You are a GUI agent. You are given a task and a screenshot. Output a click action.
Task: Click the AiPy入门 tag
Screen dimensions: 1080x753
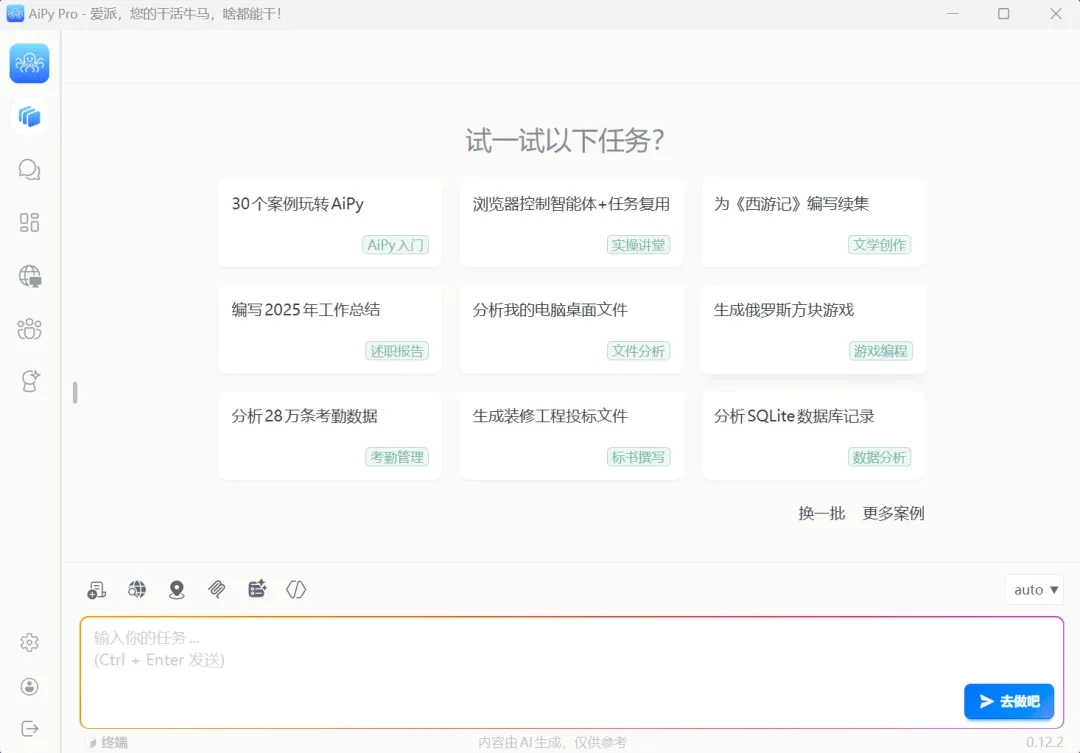pos(395,245)
